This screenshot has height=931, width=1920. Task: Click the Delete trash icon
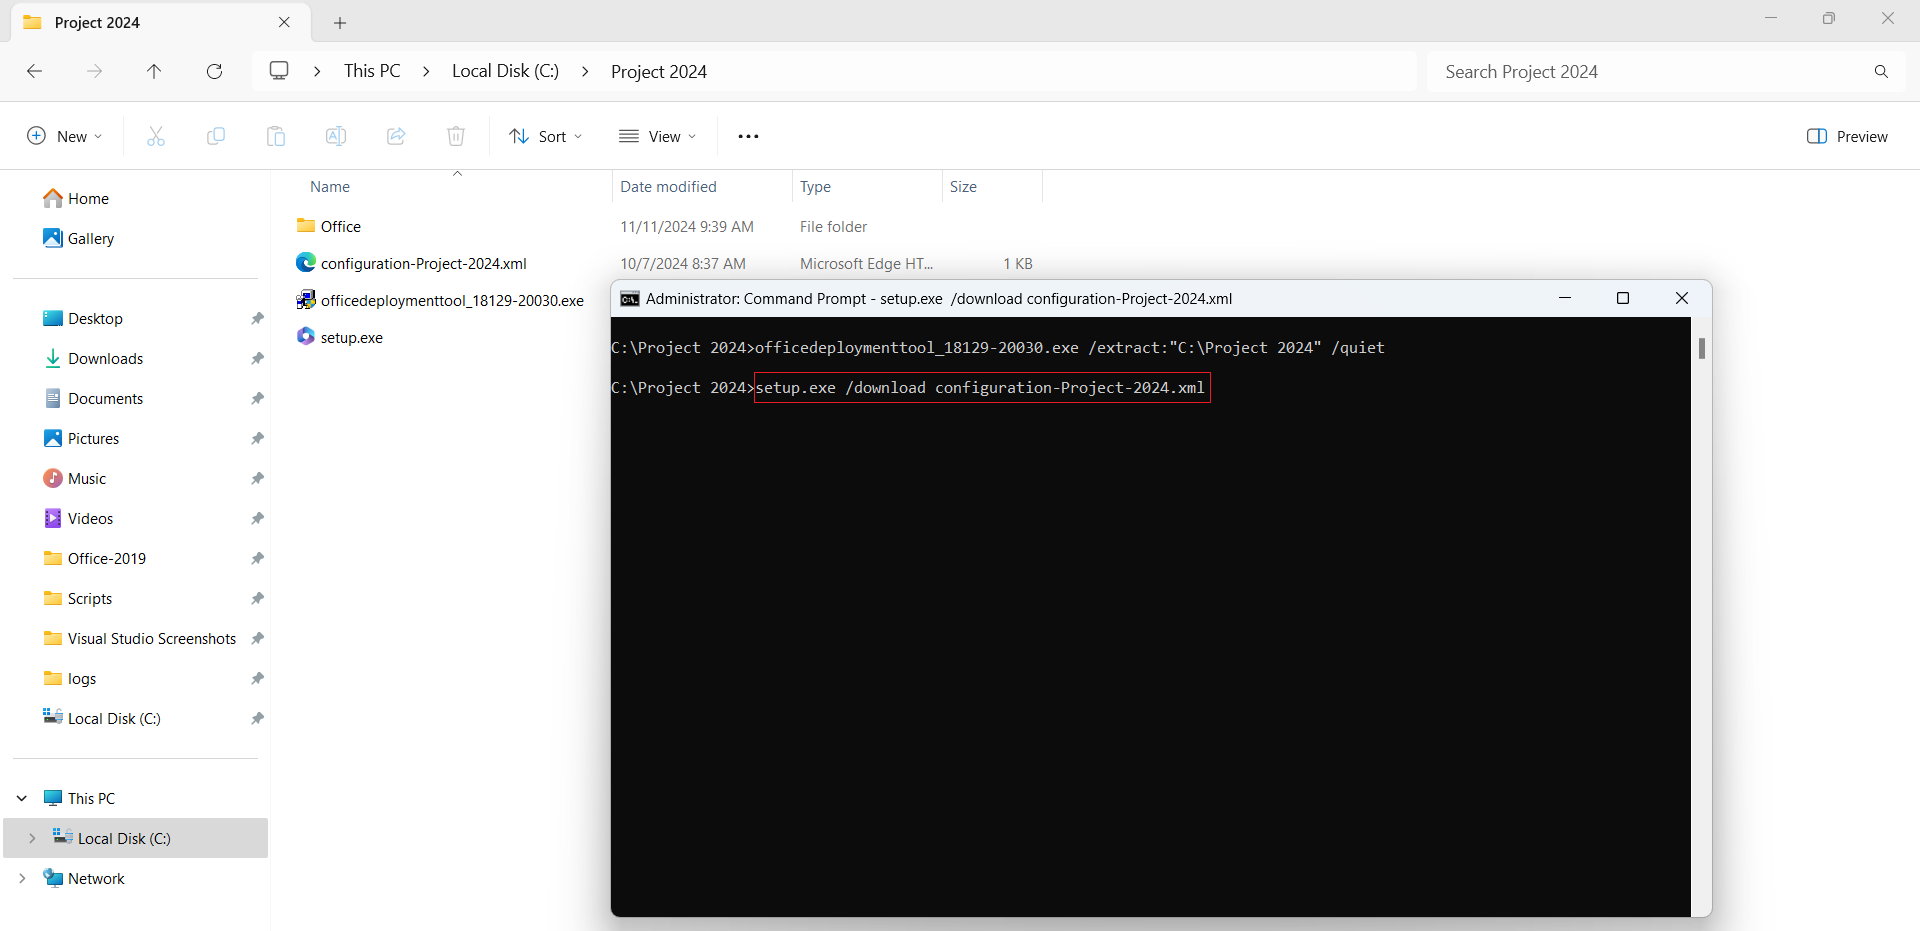[456, 136]
